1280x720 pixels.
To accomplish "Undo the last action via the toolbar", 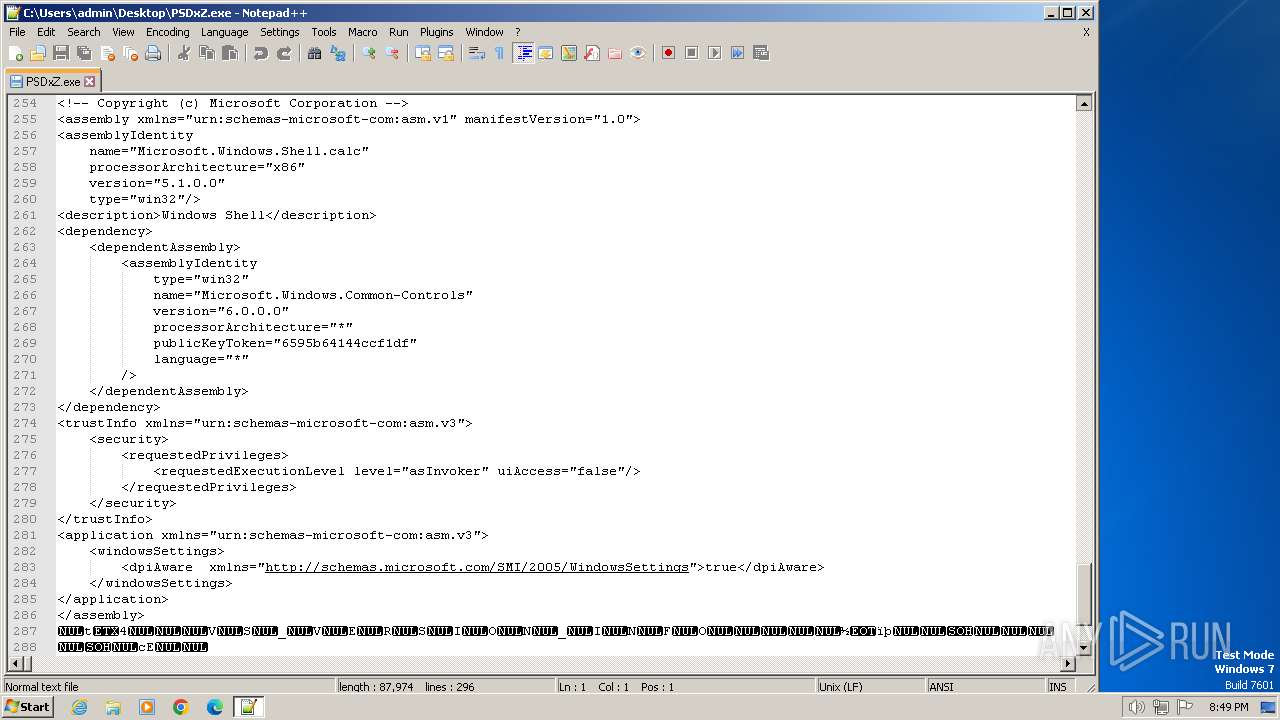I will click(261, 53).
